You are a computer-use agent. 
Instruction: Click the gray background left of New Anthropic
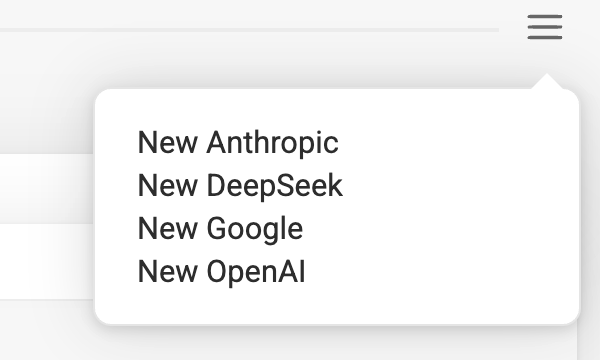click(46, 119)
